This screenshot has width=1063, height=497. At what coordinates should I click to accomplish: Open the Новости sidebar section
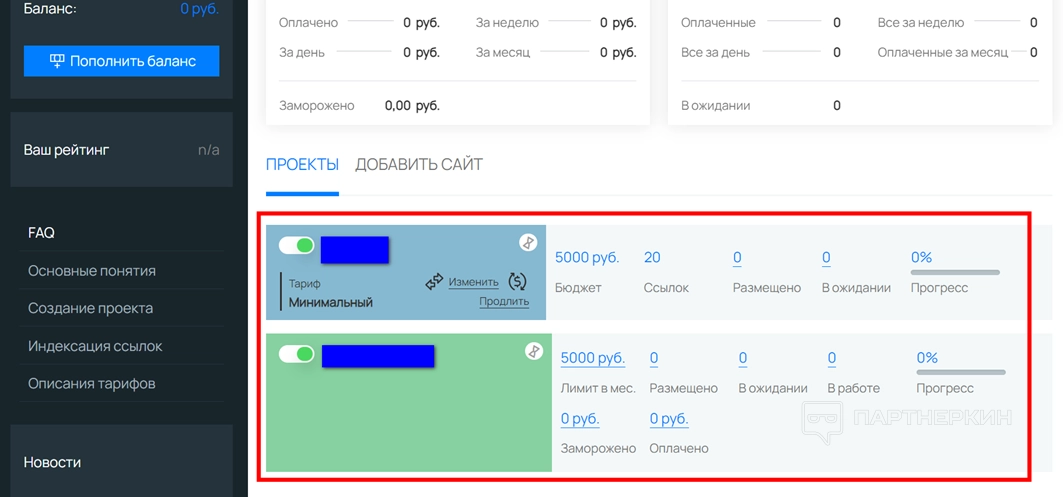pos(52,462)
